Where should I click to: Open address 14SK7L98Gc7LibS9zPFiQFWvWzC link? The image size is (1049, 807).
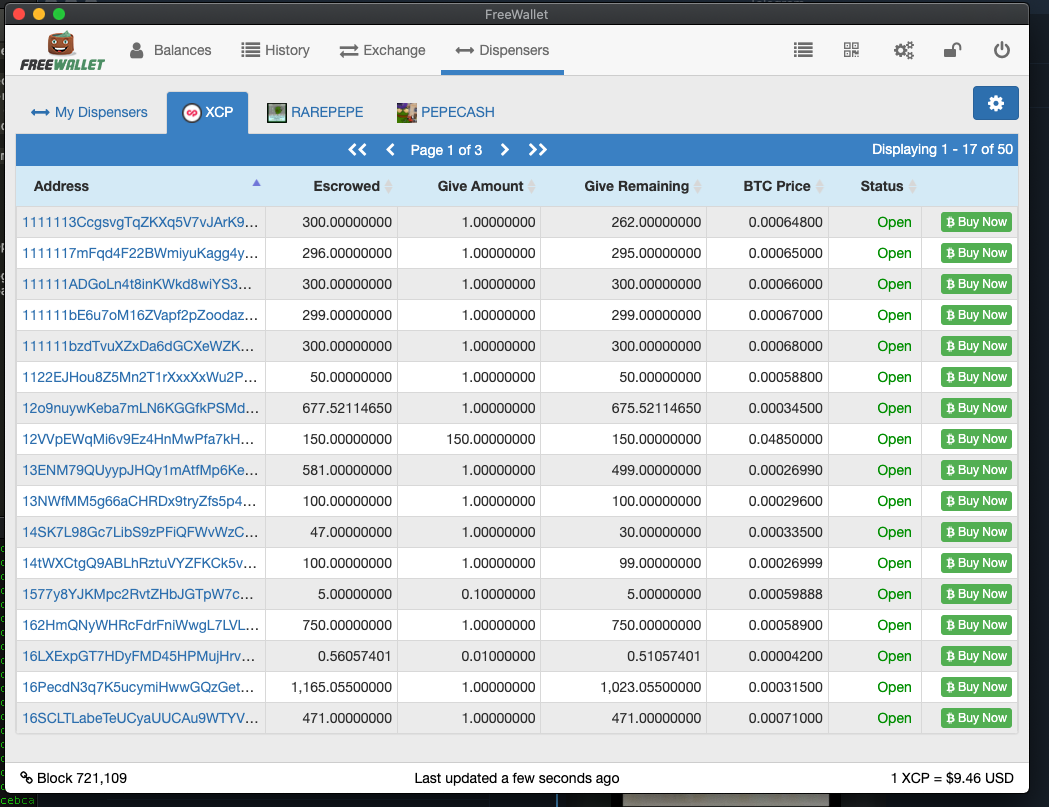pyautogui.click(x=138, y=532)
